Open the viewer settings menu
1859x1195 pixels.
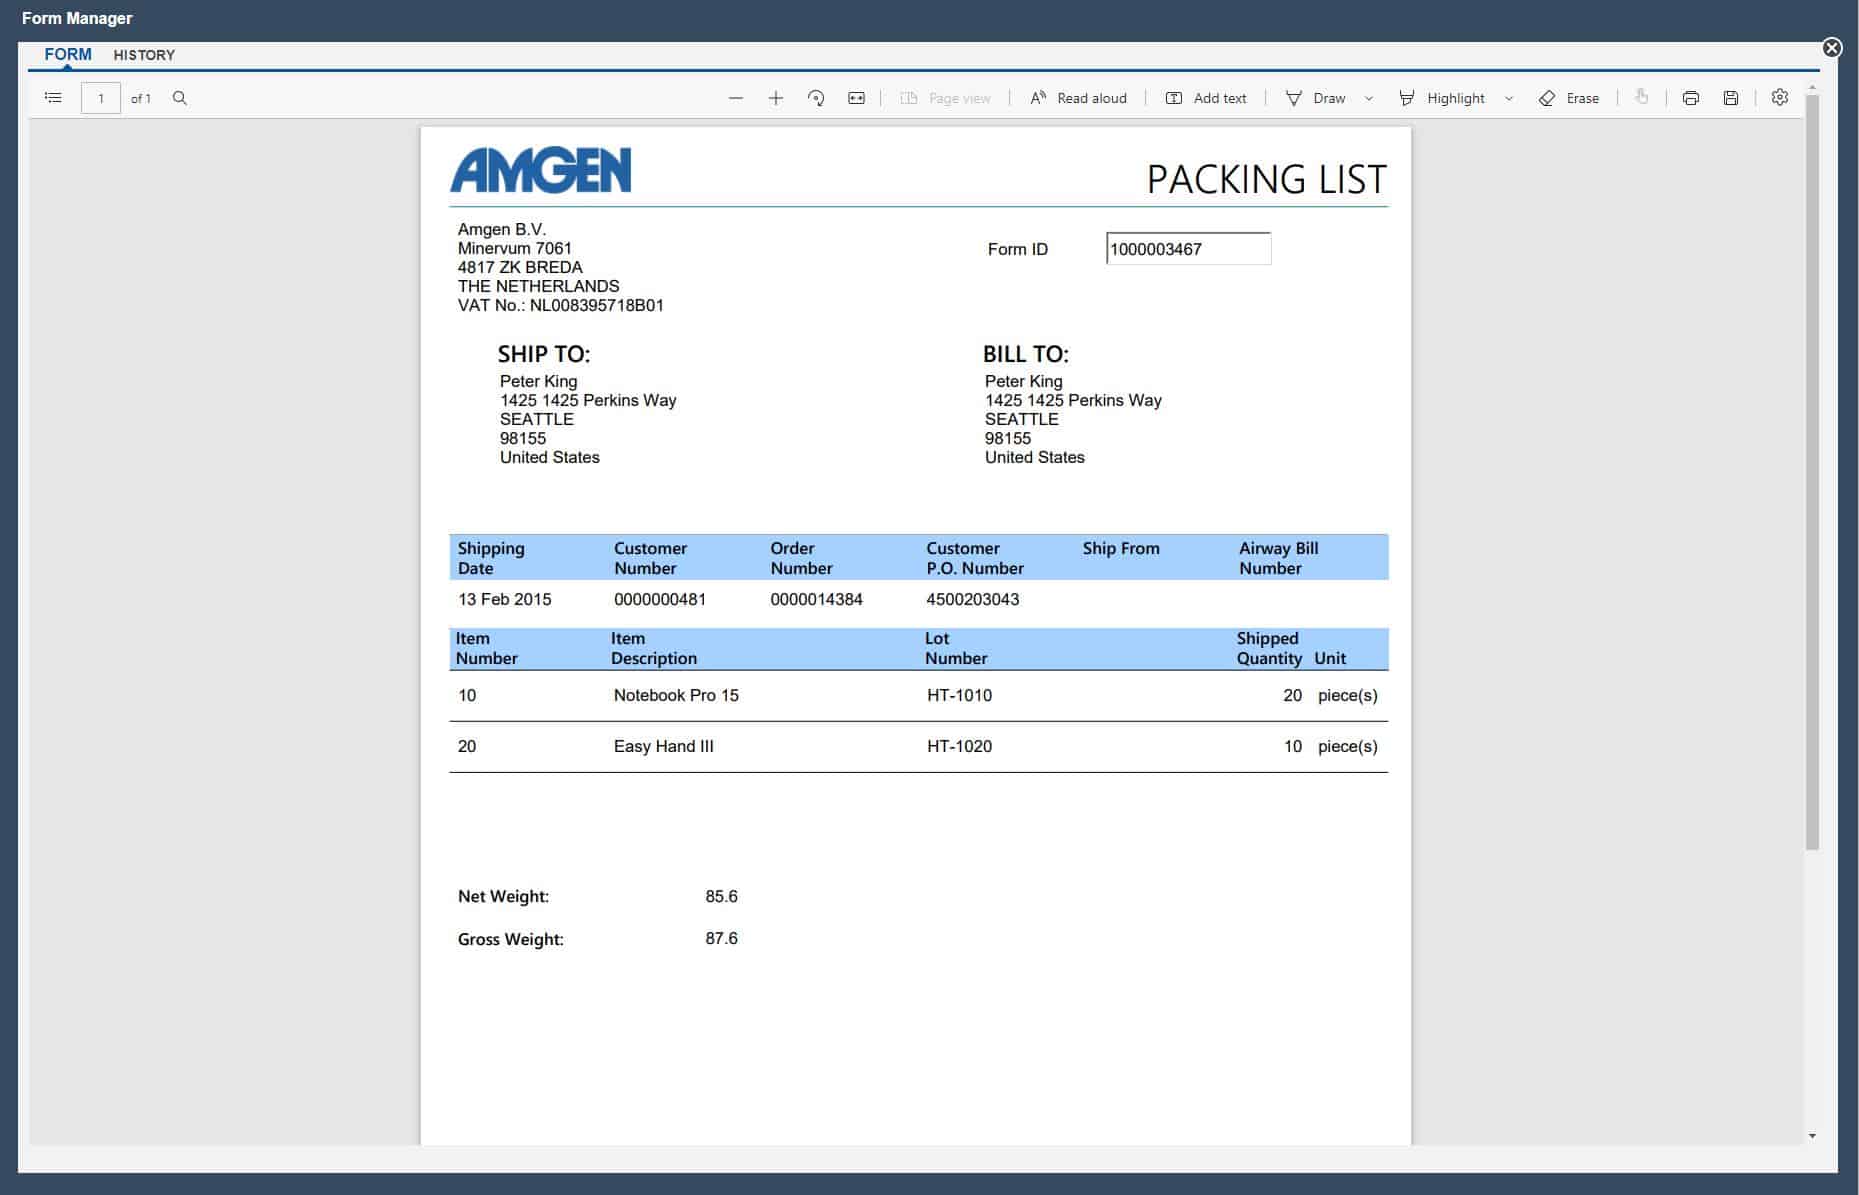pyautogui.click(x=1780, y=97)
